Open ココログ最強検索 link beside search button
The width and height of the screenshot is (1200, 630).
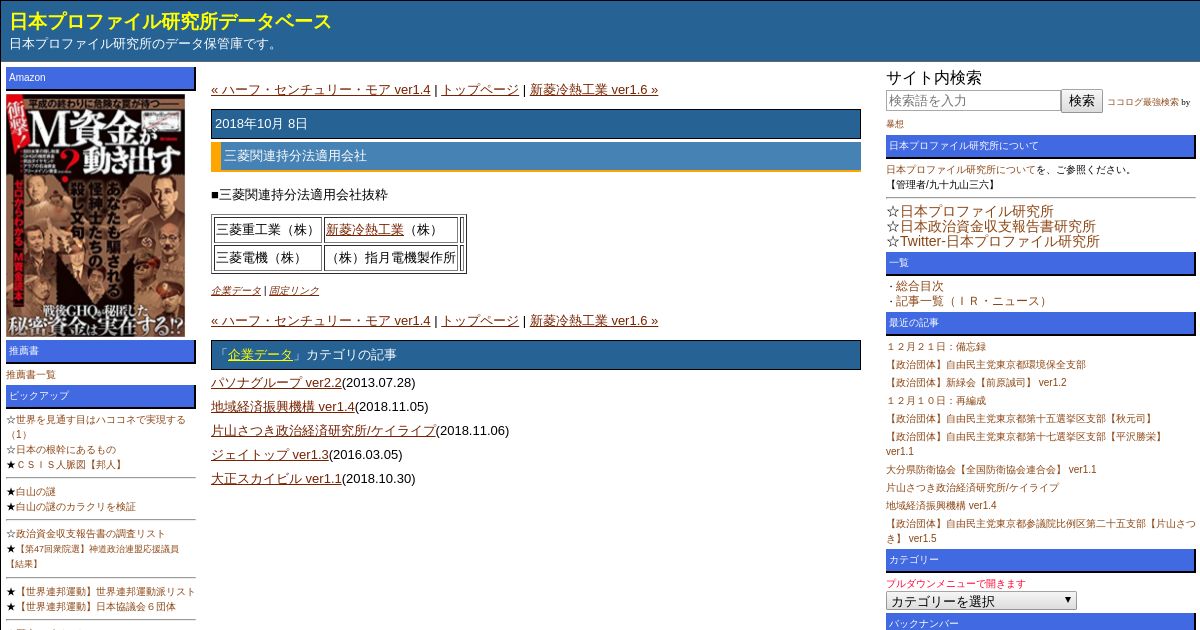[1143, 102]
